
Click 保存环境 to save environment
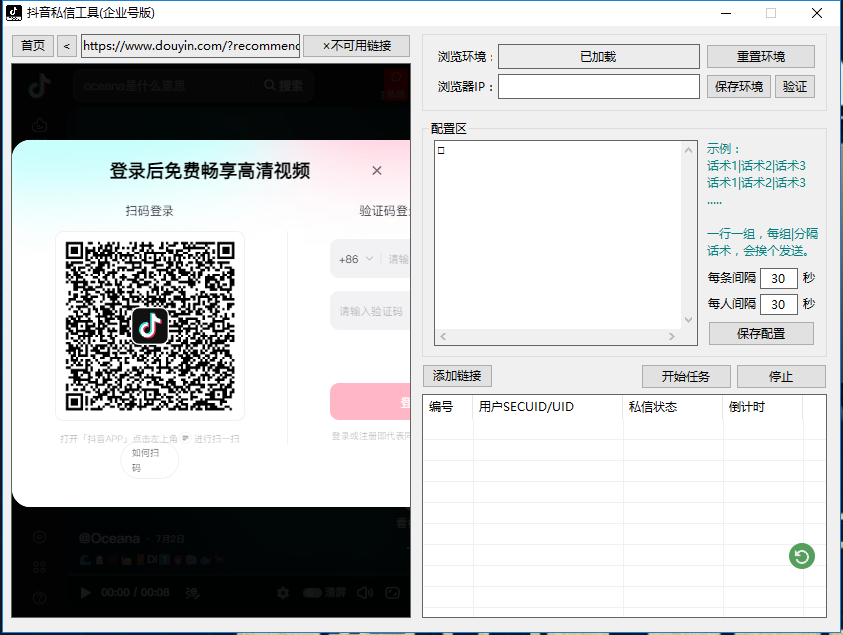[739, 87]
